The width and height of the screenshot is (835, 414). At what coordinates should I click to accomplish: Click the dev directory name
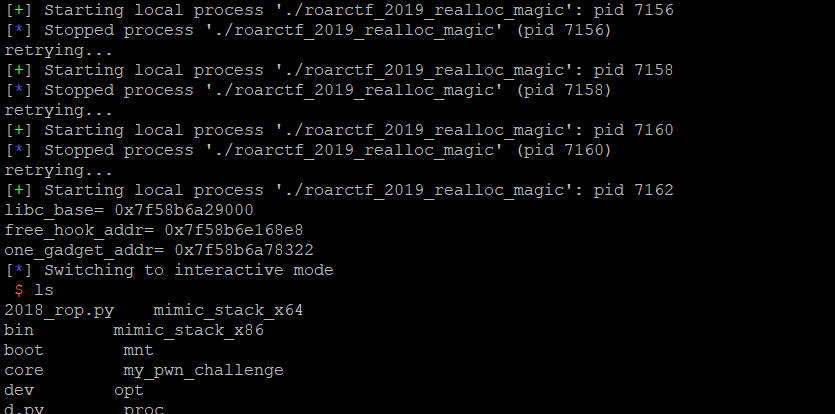(19, 390)
